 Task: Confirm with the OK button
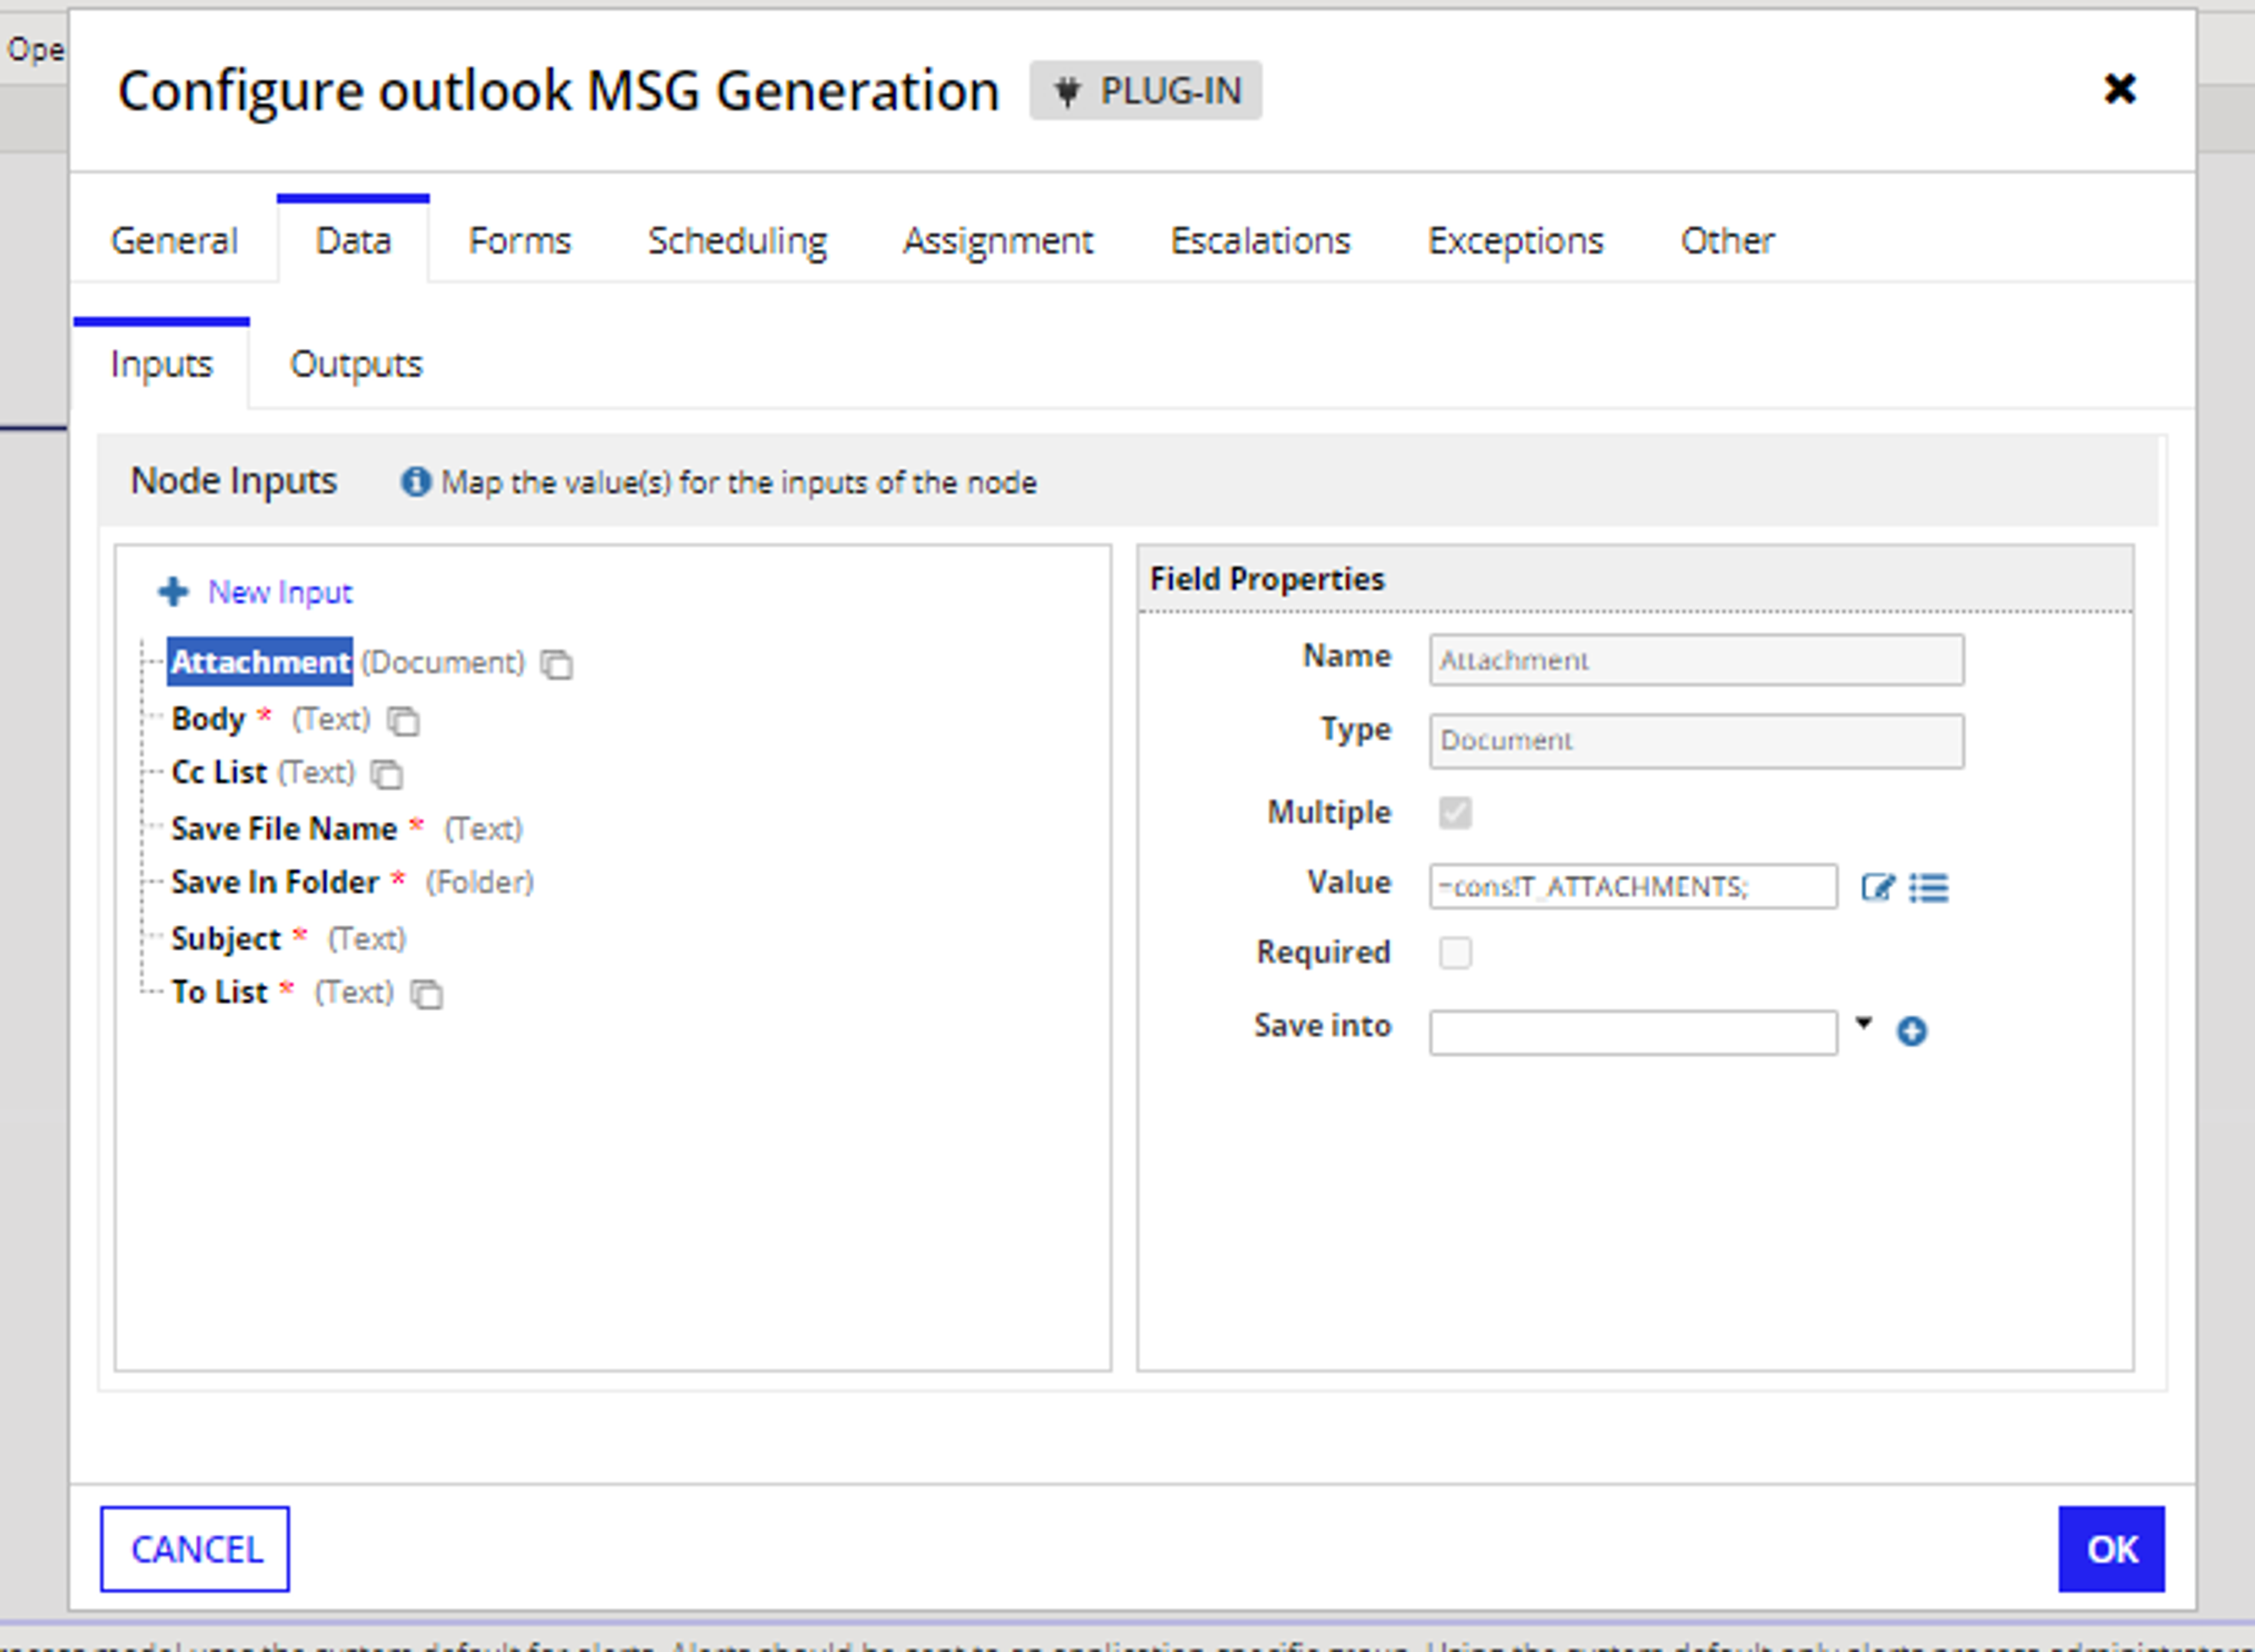pos(2111,1549)
